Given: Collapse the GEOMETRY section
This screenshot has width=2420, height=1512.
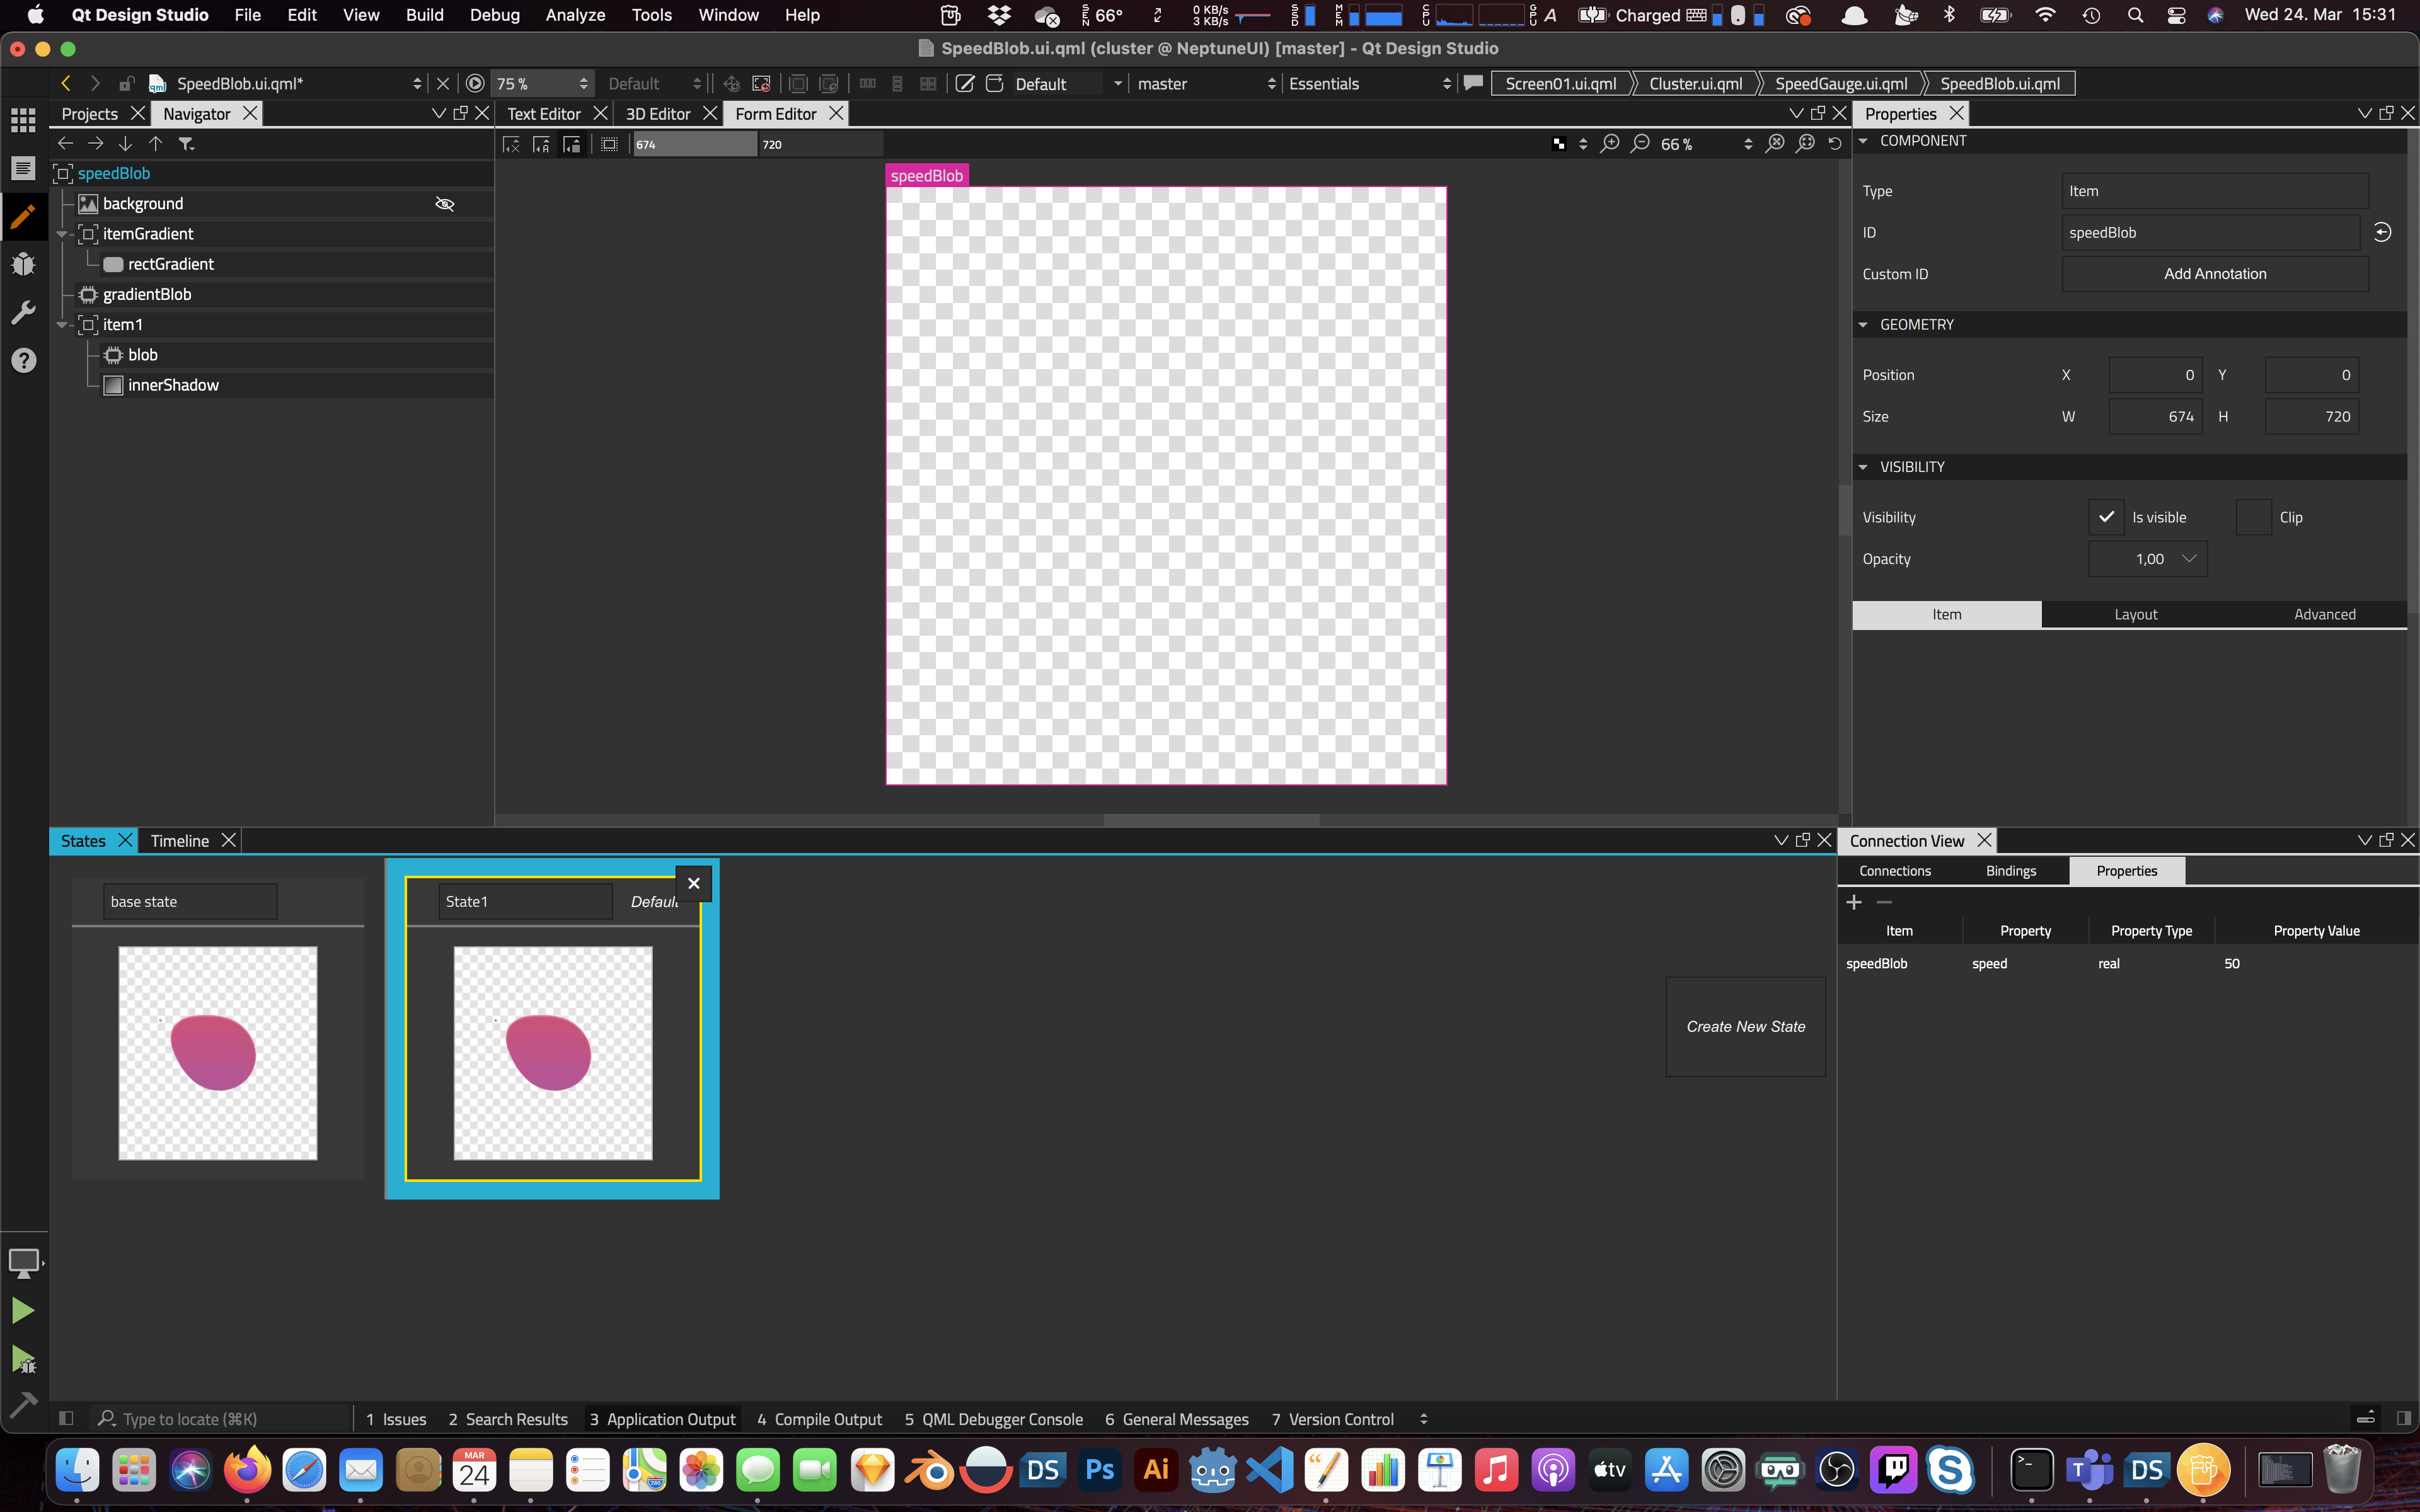Looking at the screenshot, I should [x=1863, y=325].
